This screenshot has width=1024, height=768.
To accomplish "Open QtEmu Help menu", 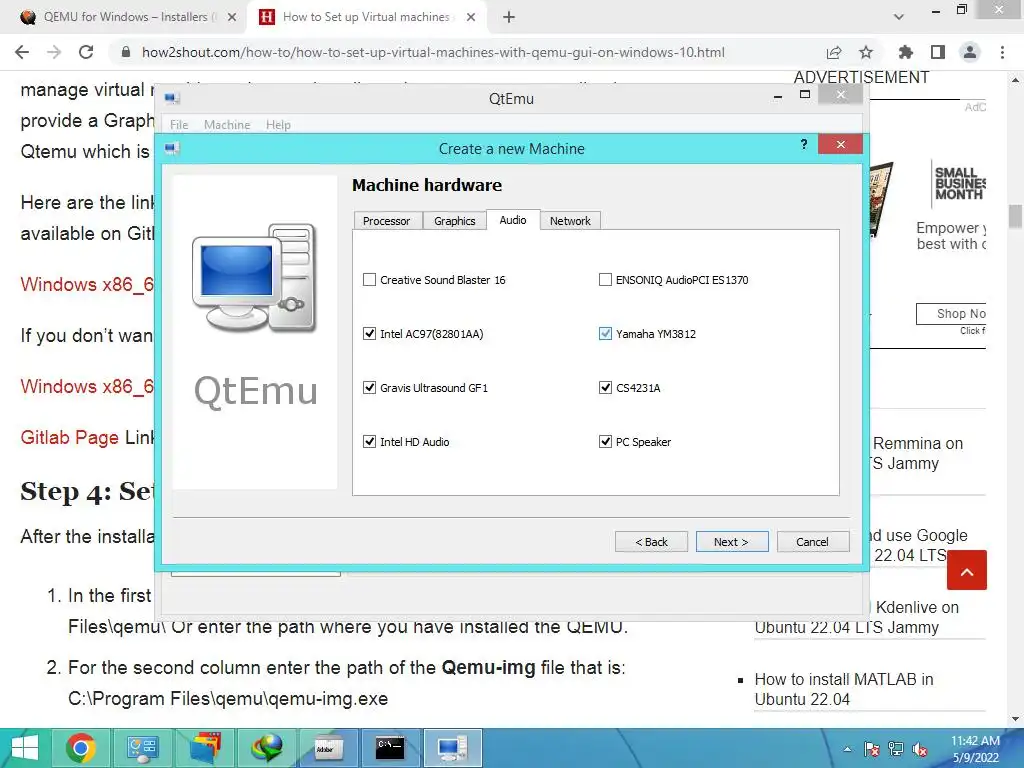I will click(278, 124).
